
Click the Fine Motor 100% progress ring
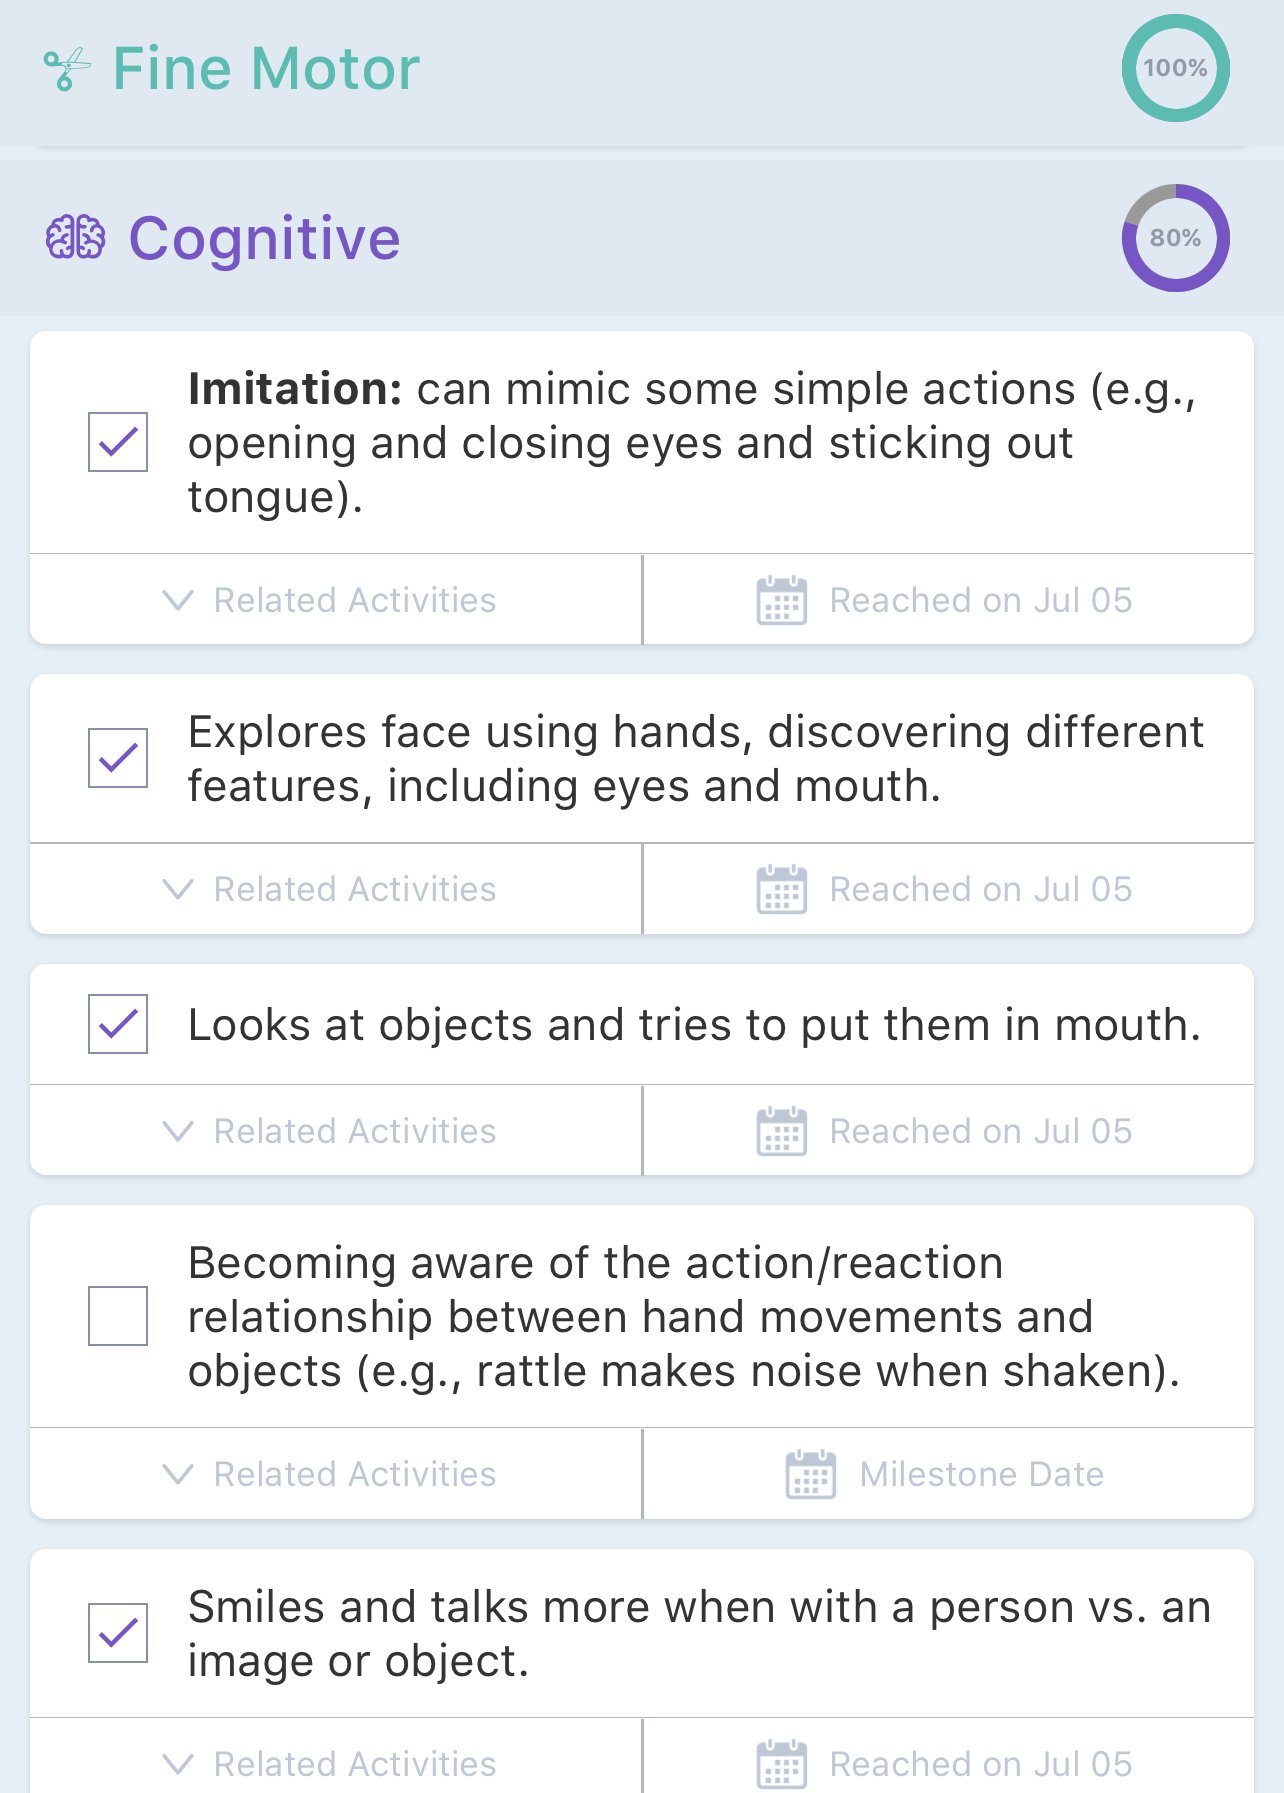click(1175, 68)
